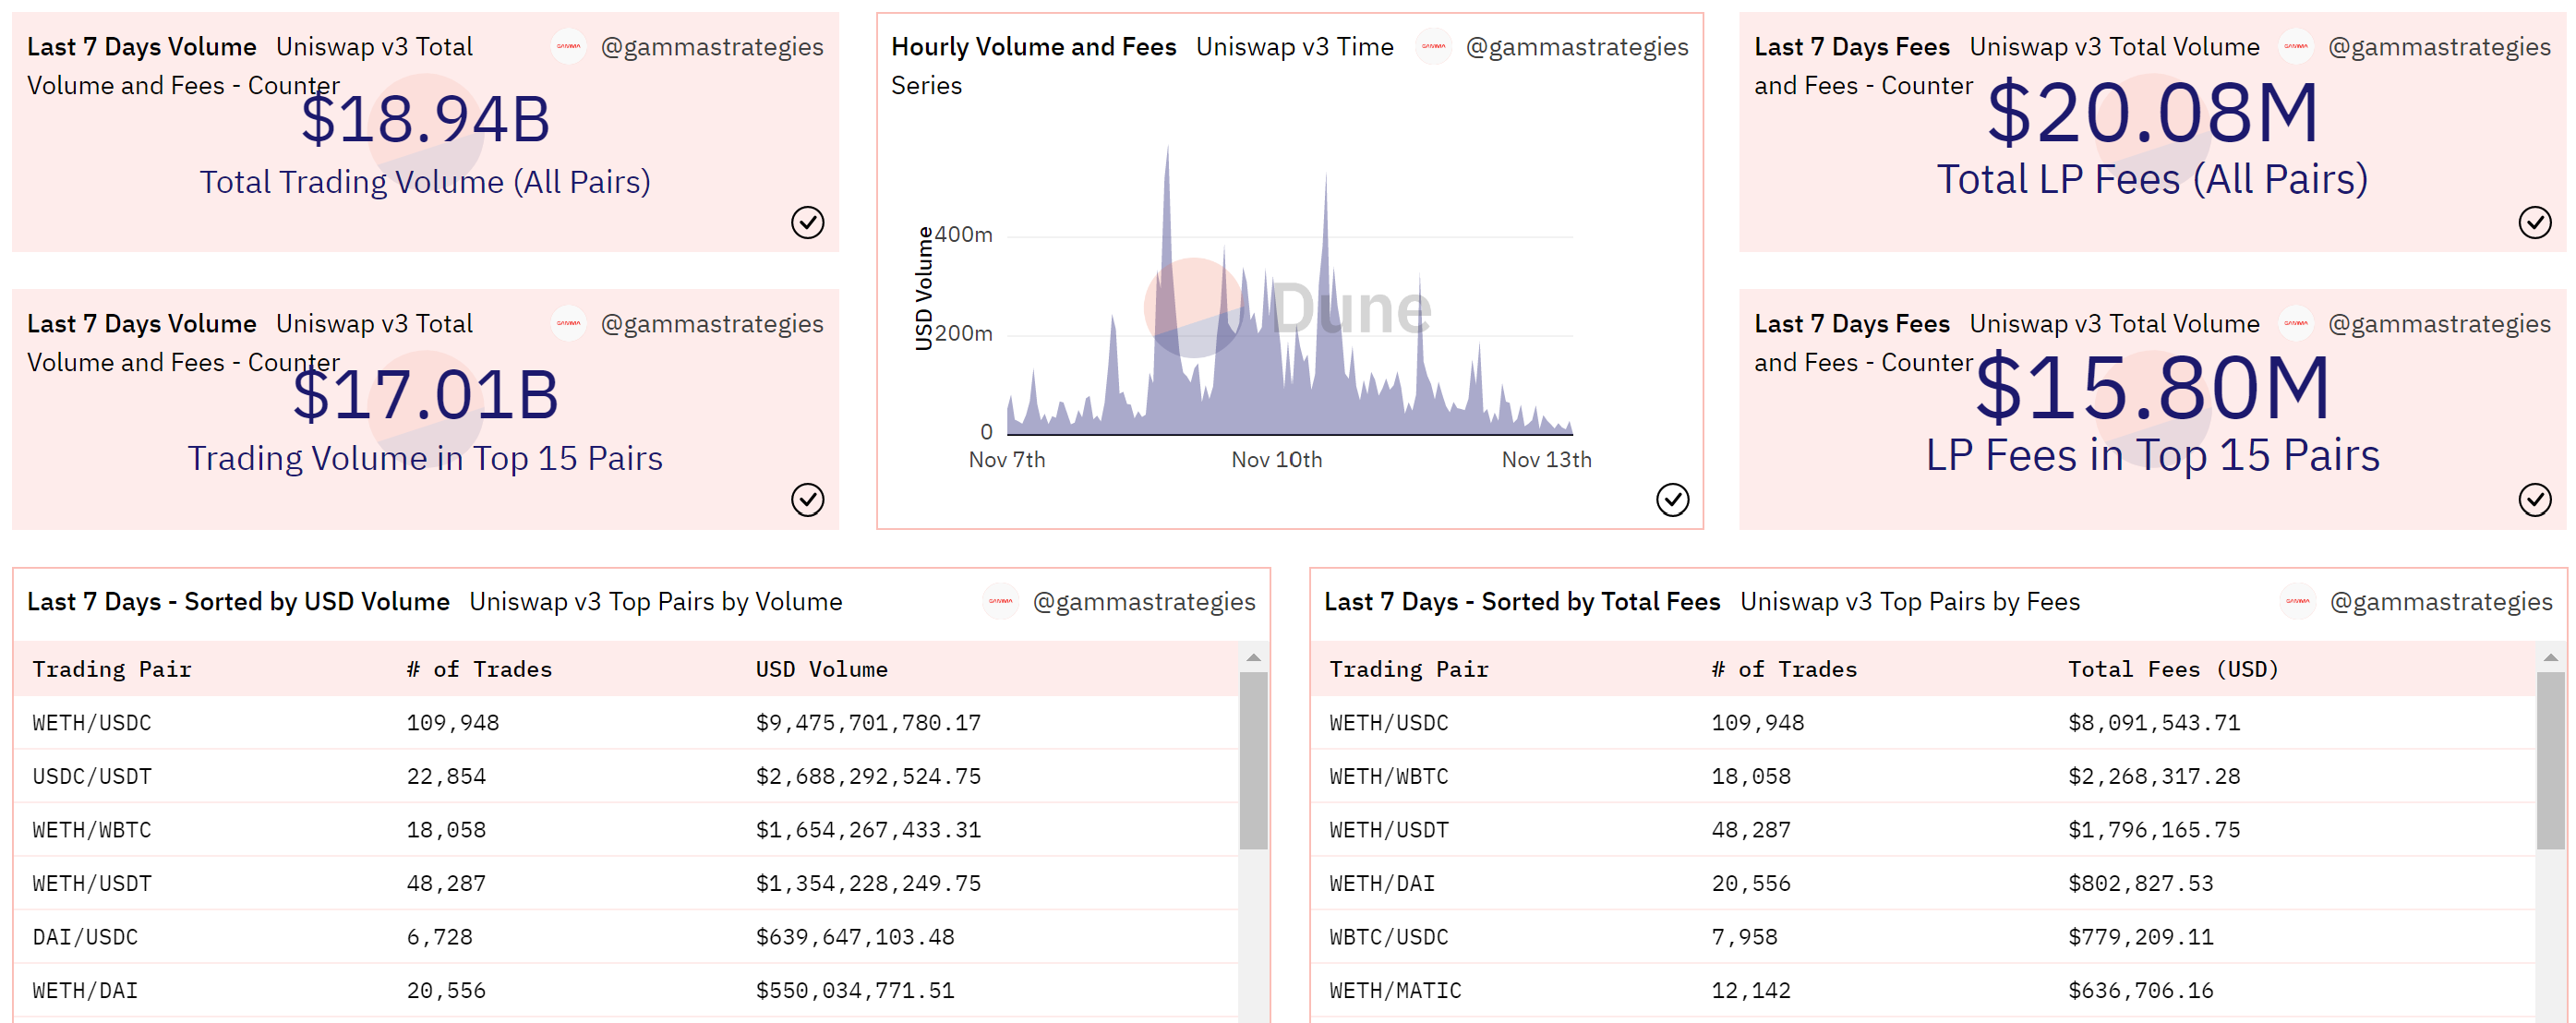The height and width of the screenshot is (1023, 2576).
Task: Select the WBTC/USDC row in fees table
Action: click(x=1923, y=937)
